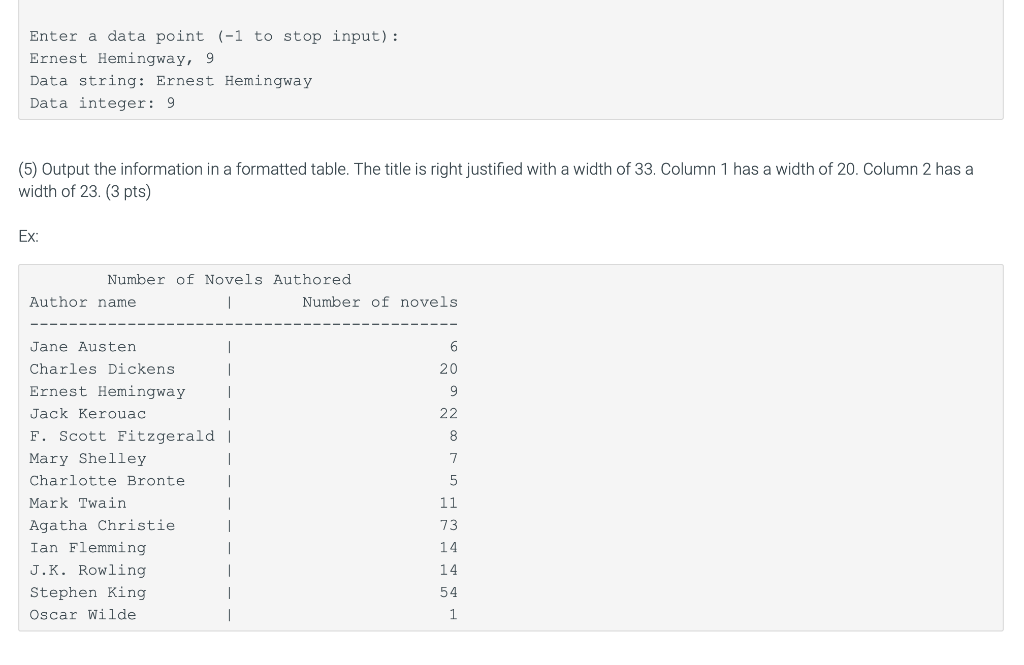Click the F. Scott Fitzgerald entry
This screenshot has width=1024, height=665.
click(x=122, y=436)
